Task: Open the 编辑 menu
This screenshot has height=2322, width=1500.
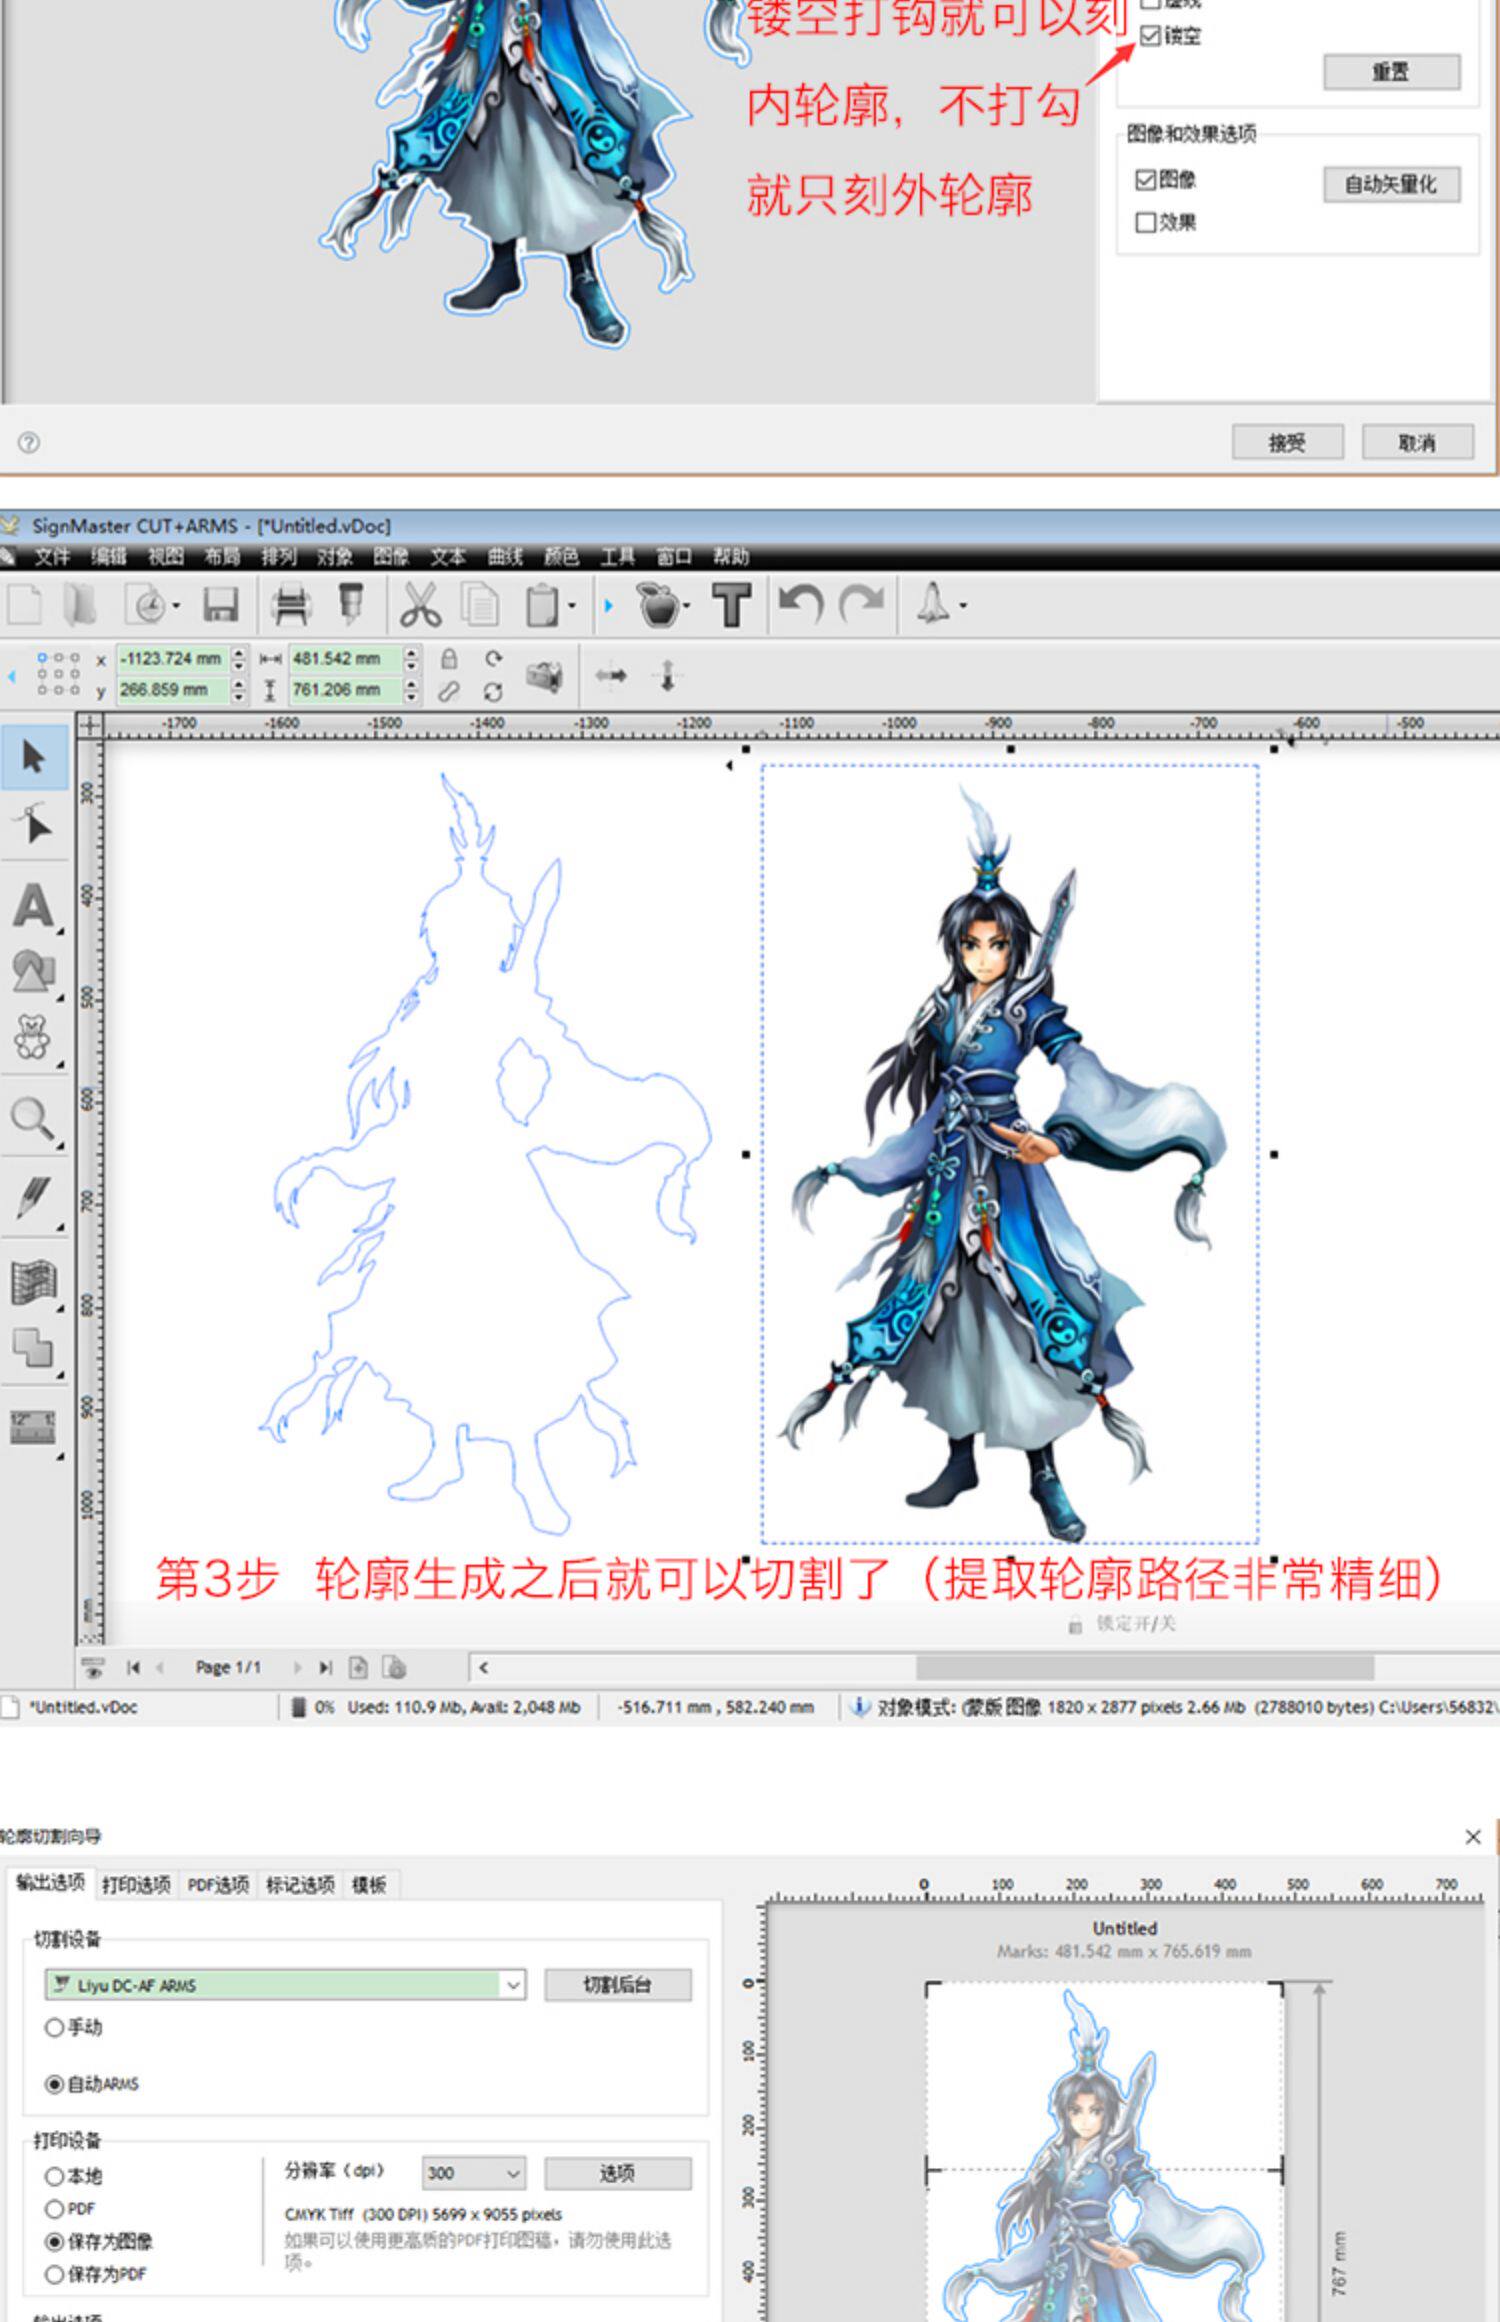Action: tap(109, 557)
